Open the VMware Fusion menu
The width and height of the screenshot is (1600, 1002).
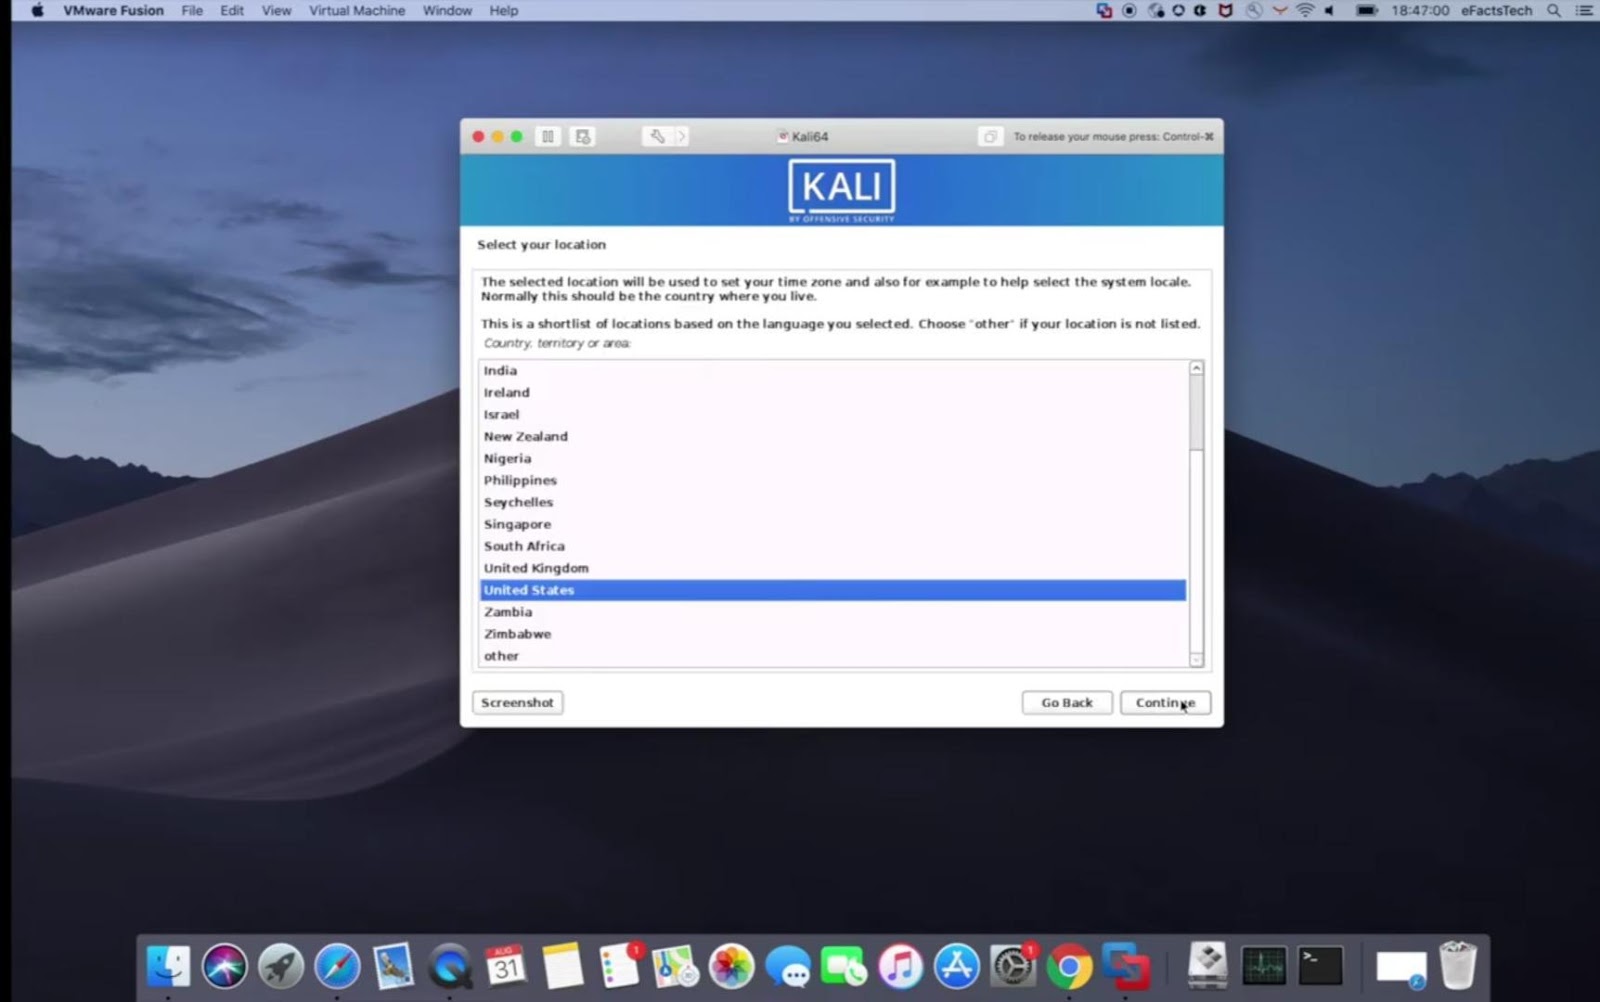pos(113,10)
